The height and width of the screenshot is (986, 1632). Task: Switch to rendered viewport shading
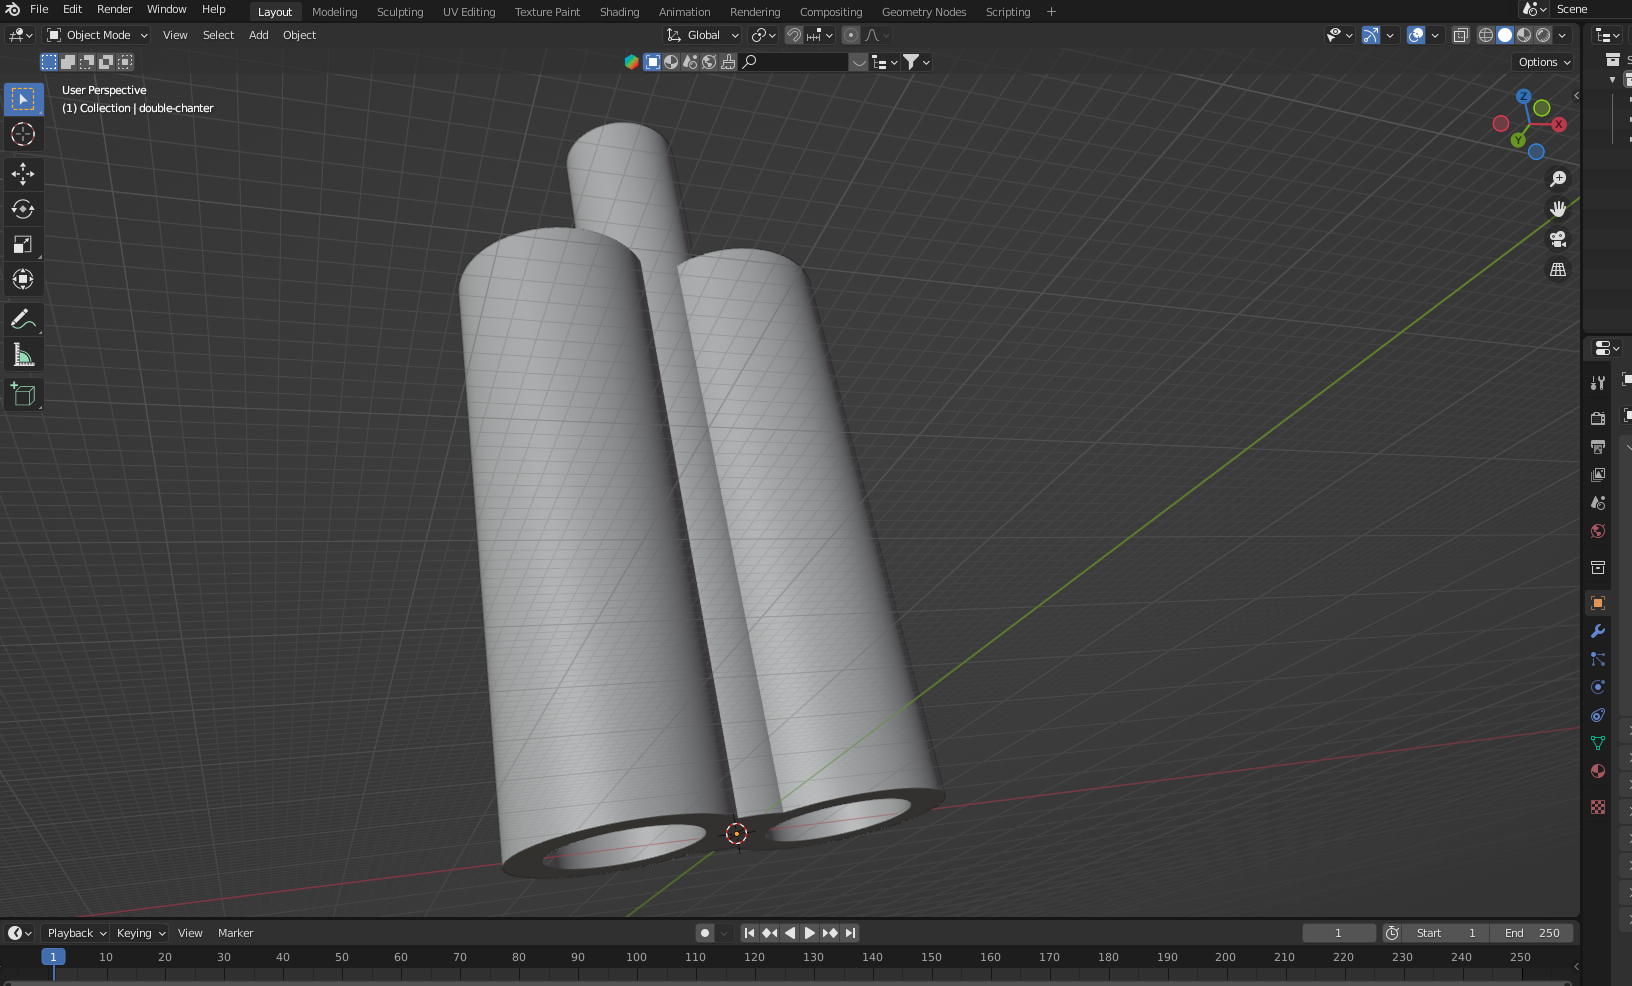pyautogui.click(x=1543, y=35)
